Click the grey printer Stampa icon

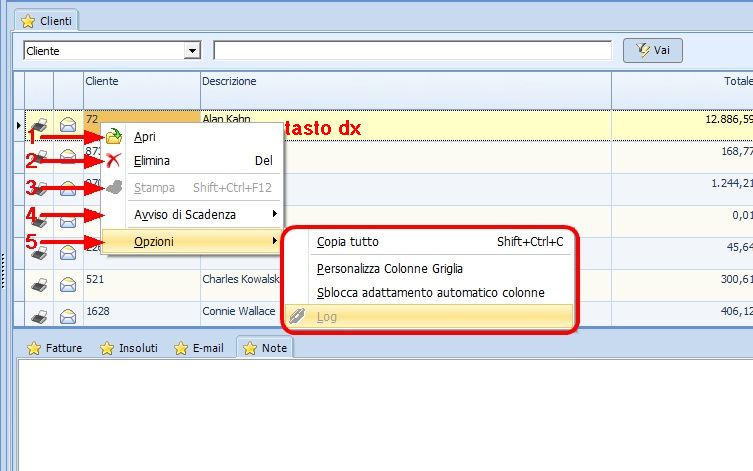114,187
